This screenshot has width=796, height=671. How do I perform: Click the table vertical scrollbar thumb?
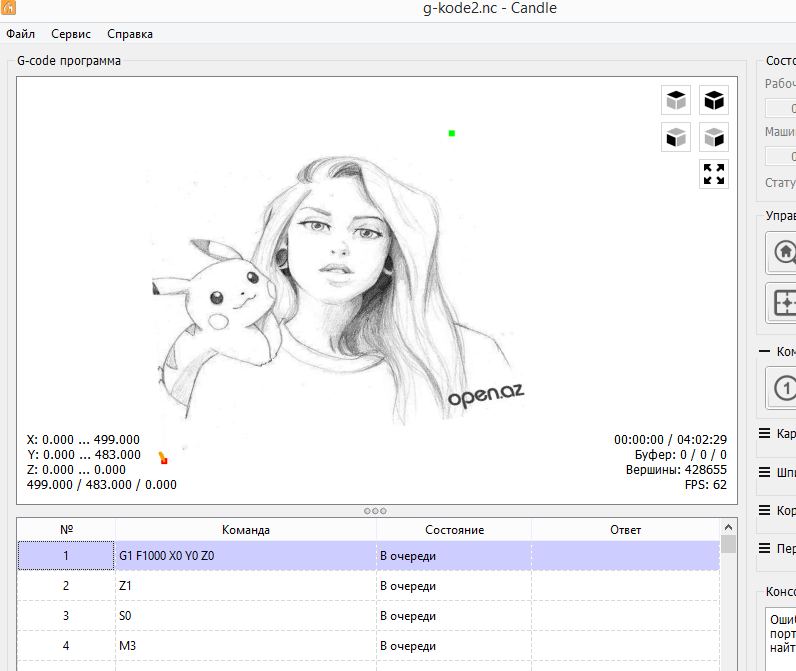[x=728, y=544]
